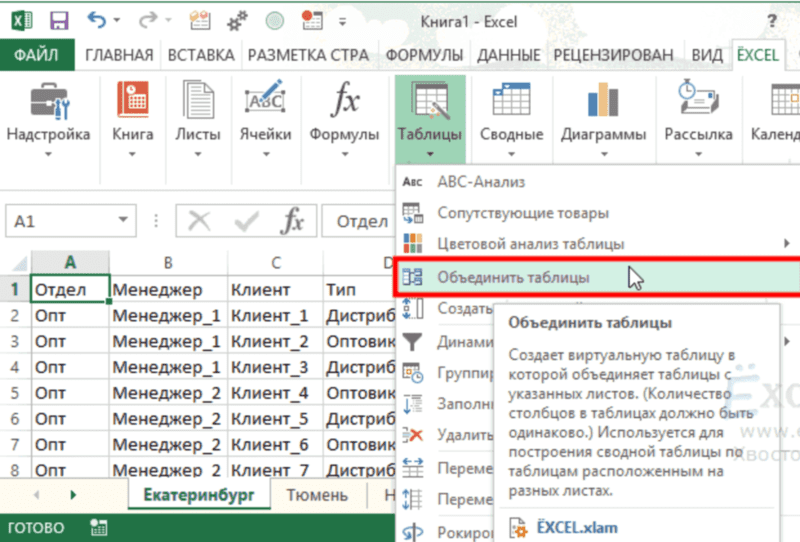Click the macro record icon in status bar

[98, 528]
